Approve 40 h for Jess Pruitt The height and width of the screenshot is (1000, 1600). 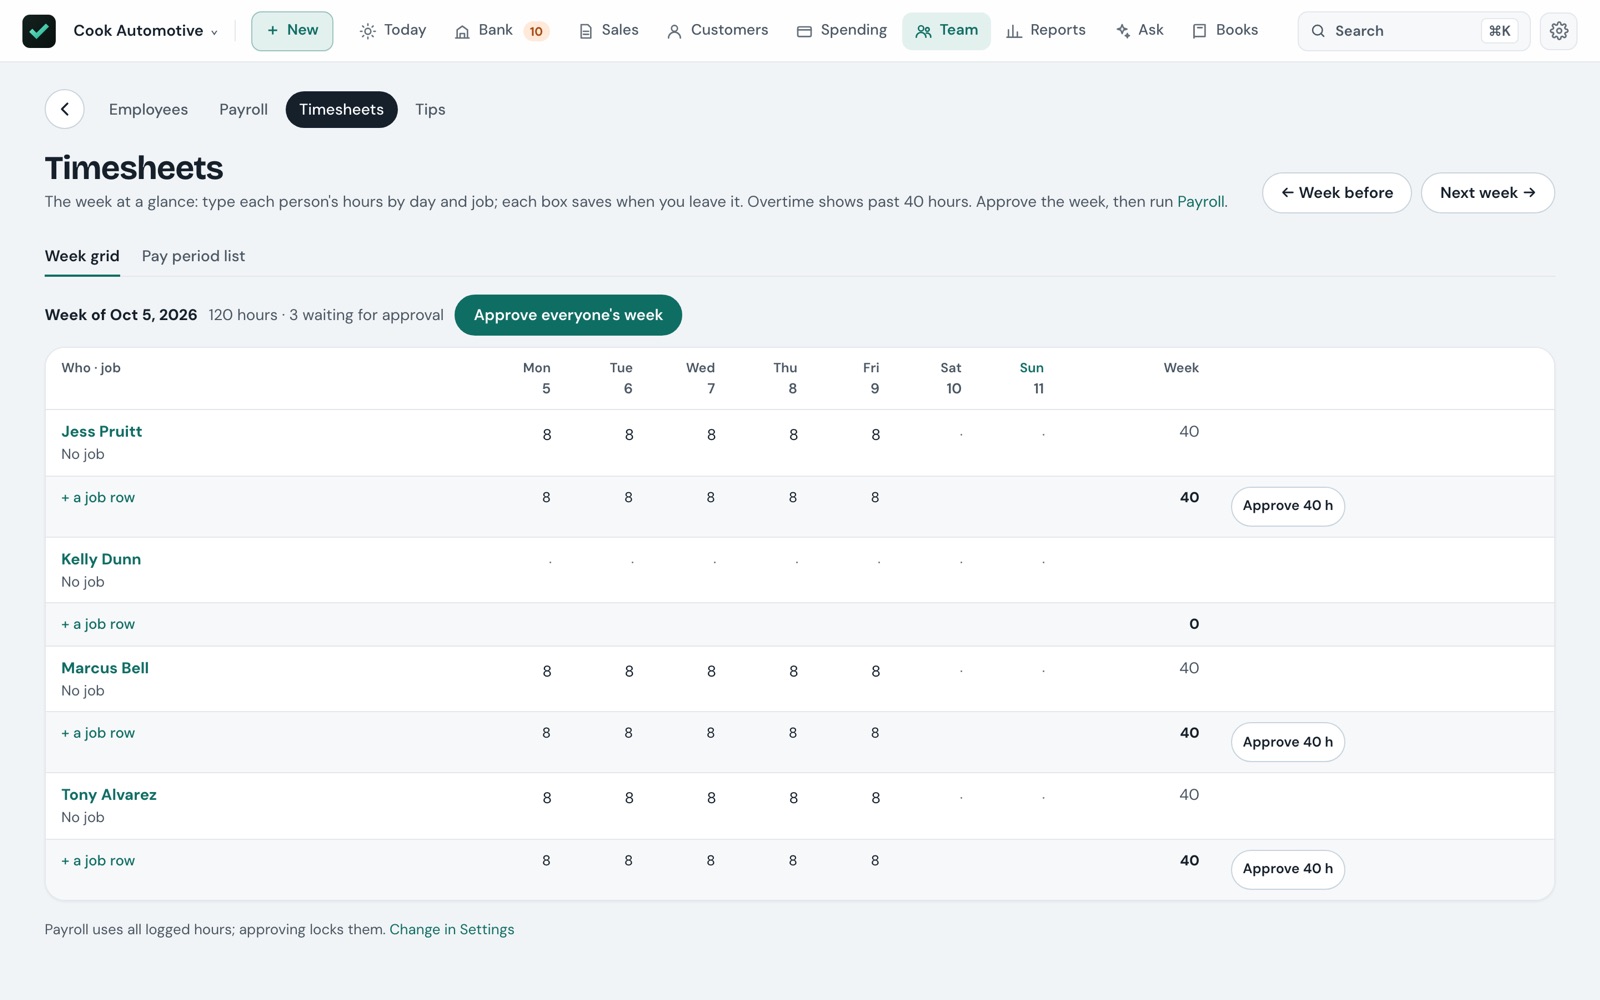[1287, 506]
